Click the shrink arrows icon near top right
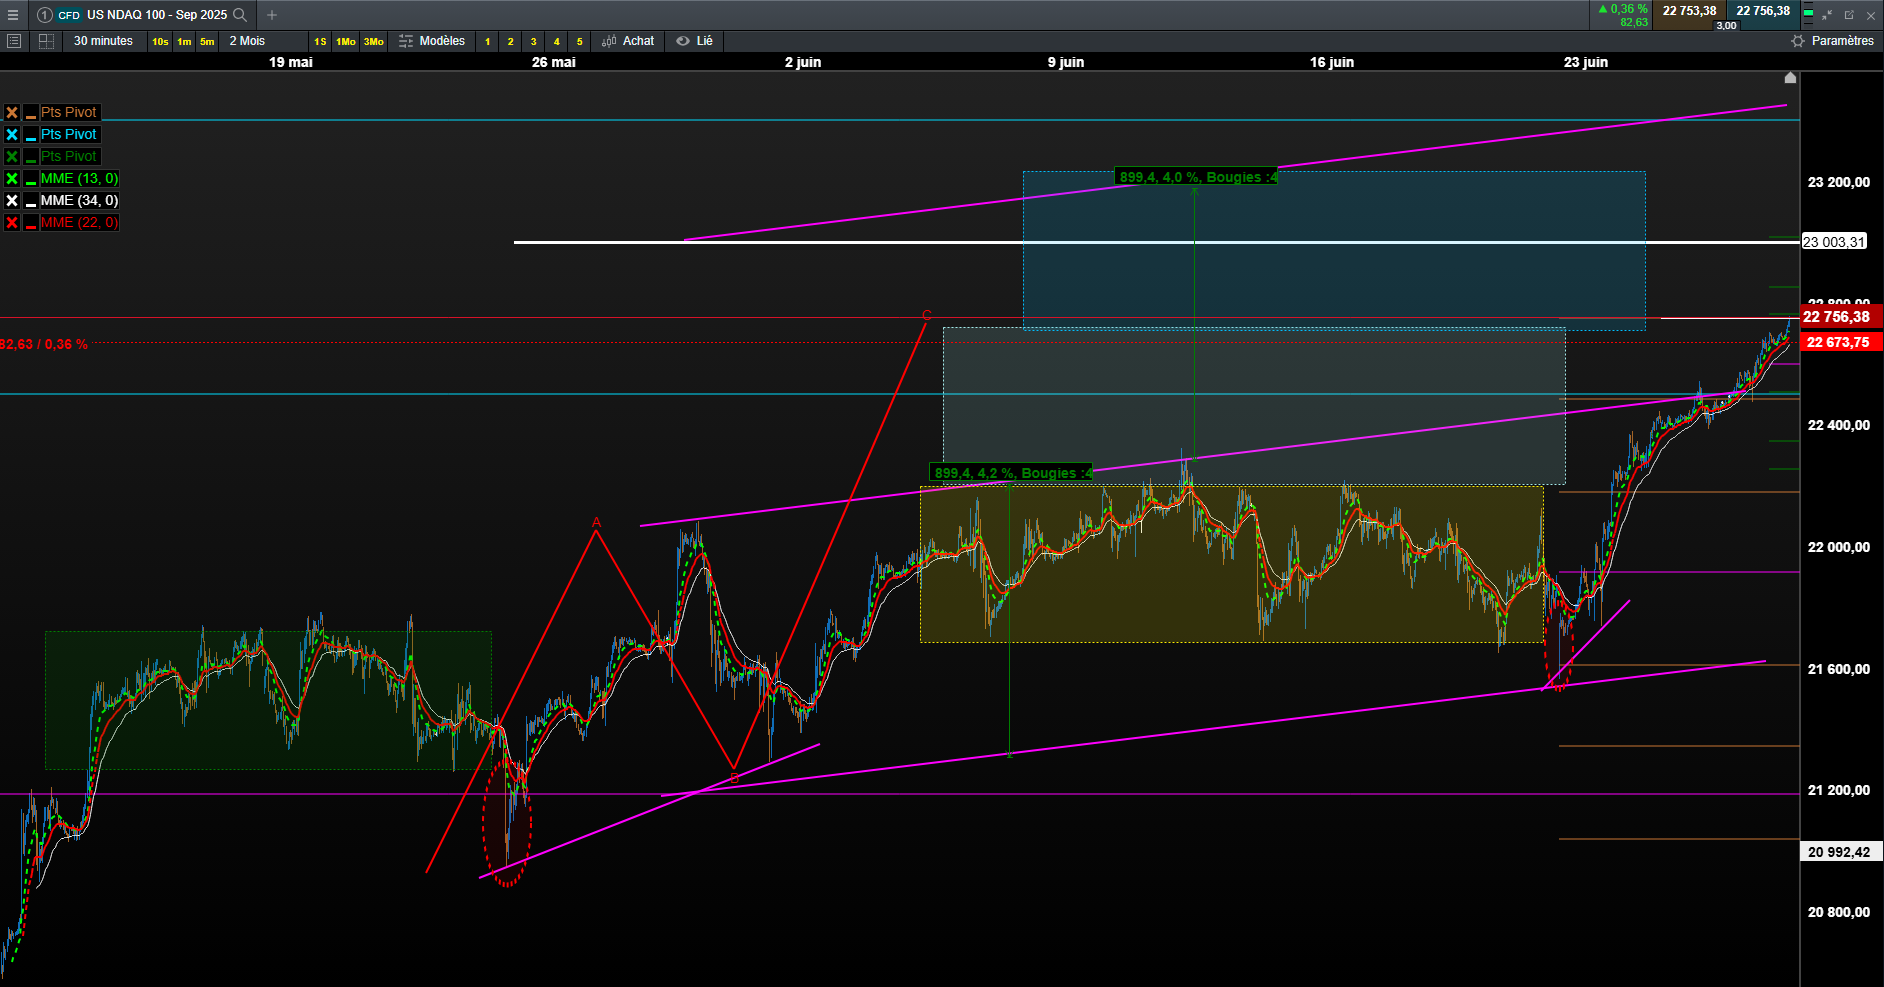1884x987 pixels. 1827,15
